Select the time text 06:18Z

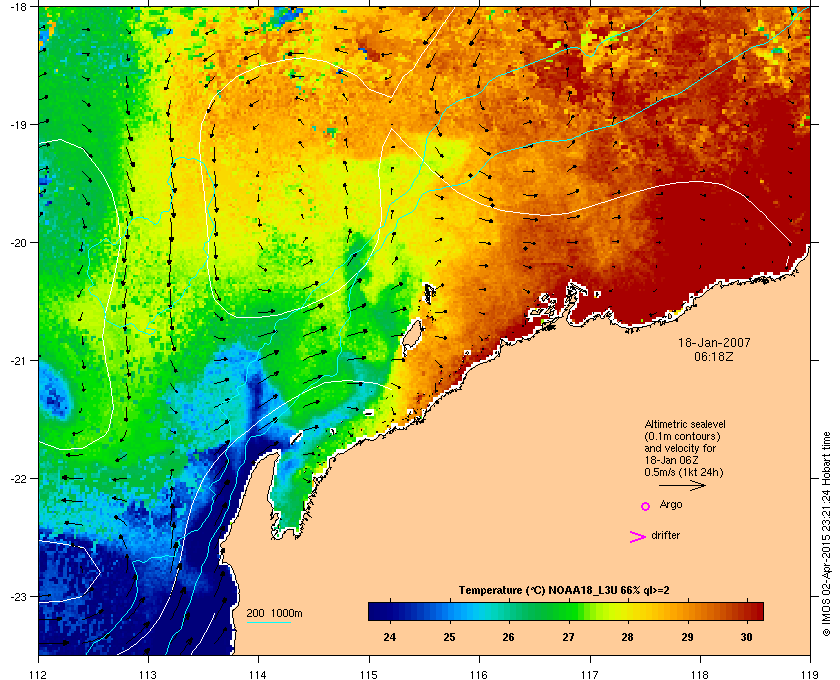coord(714,356)
